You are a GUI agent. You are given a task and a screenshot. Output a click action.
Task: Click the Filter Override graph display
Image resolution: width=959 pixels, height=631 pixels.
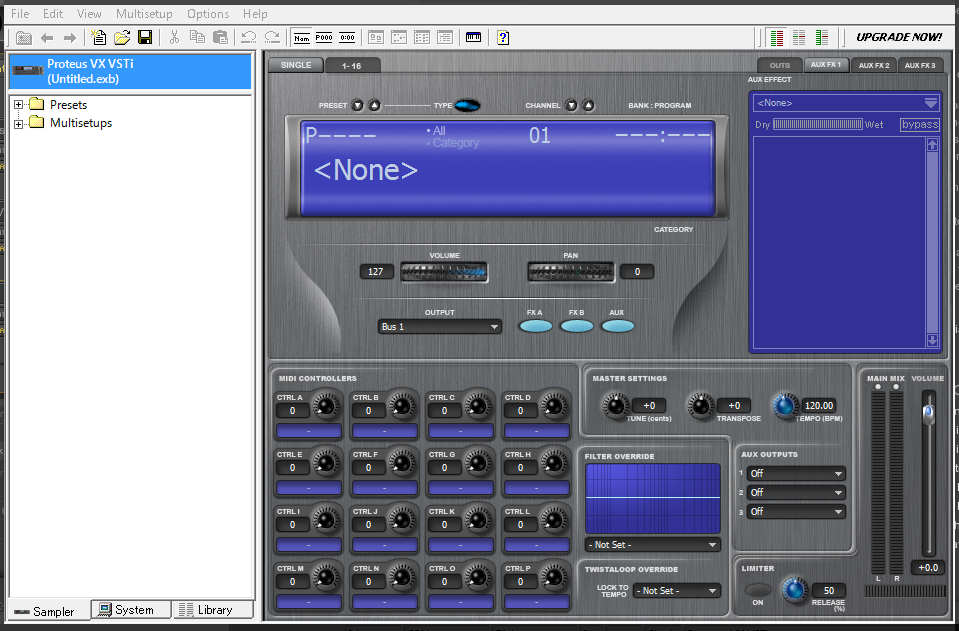(653, 498)
